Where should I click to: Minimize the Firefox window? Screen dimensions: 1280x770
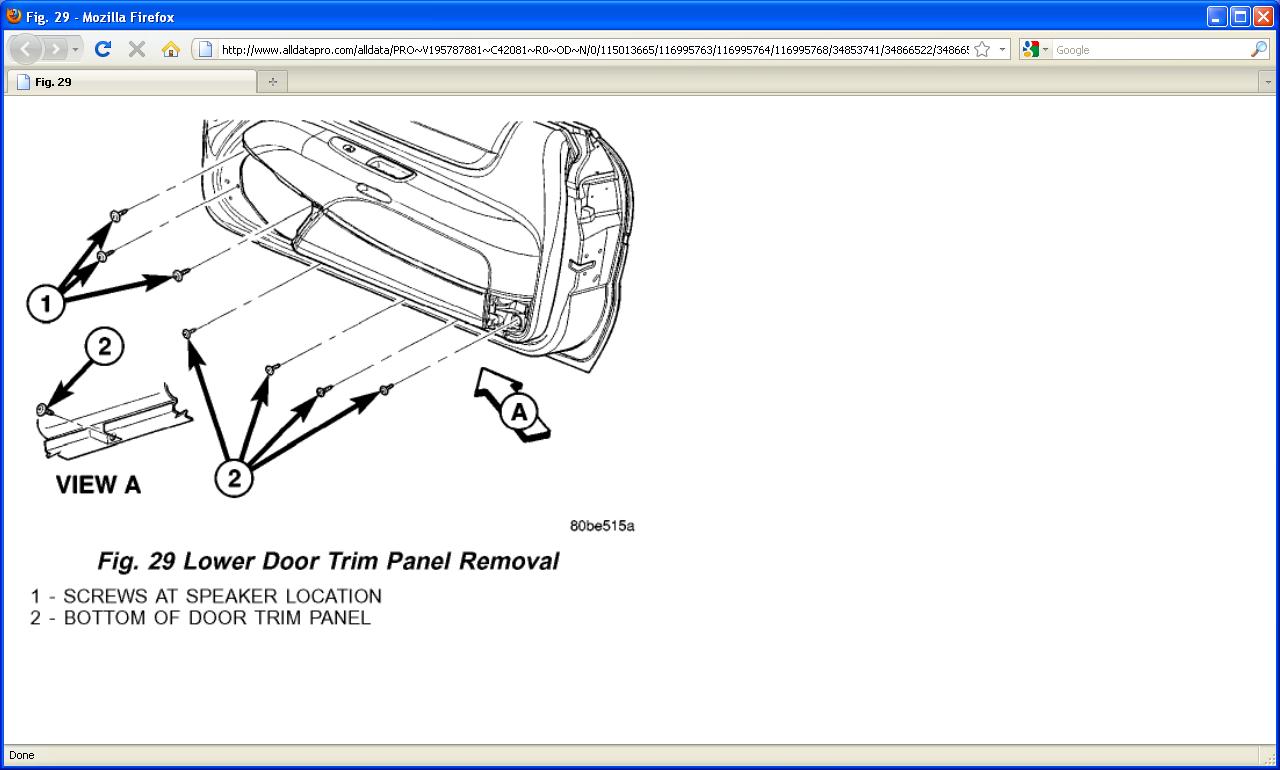click(1217, 16)
